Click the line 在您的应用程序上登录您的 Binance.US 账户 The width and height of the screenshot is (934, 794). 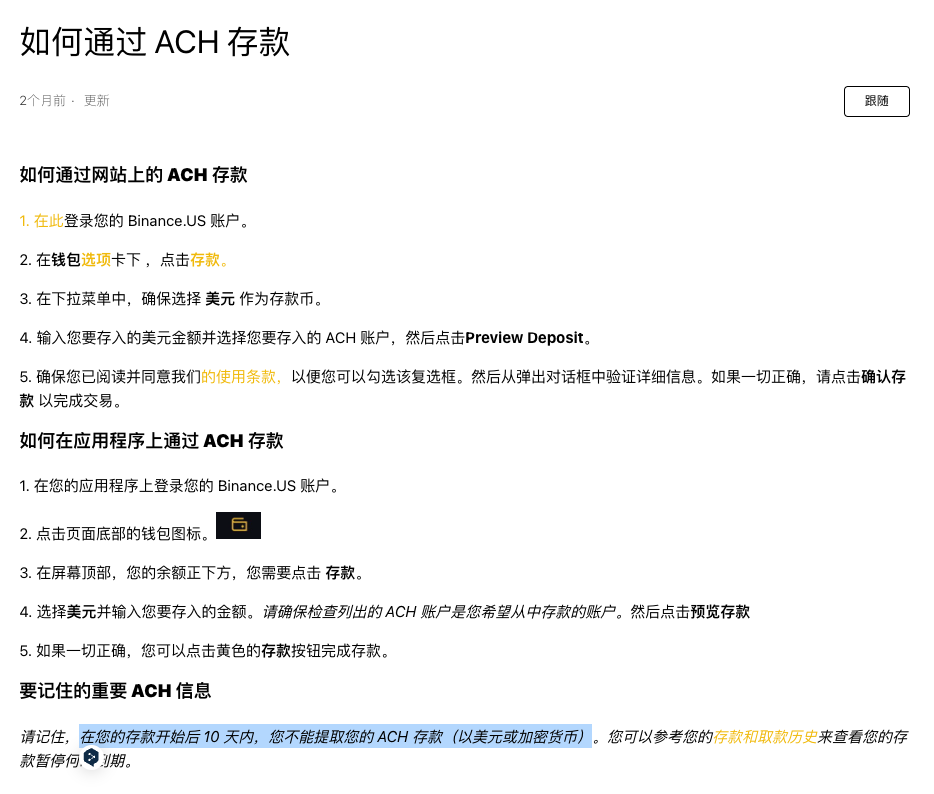179,486
